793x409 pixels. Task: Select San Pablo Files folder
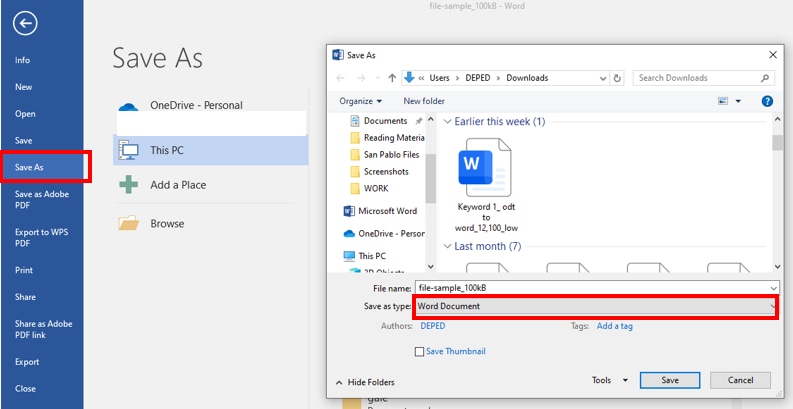click(x=387, y=155)
